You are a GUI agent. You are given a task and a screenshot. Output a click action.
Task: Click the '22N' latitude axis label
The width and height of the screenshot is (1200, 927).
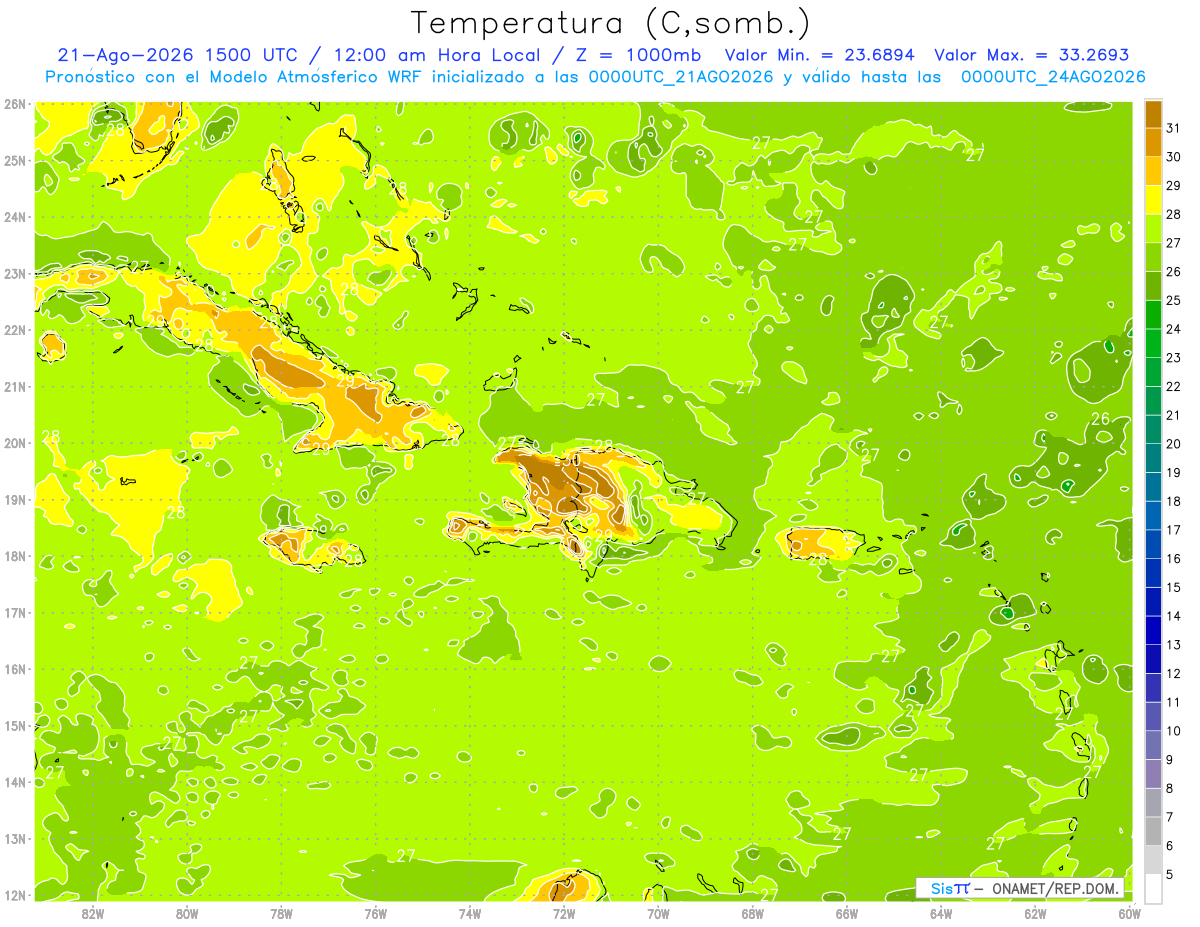click(x=15, y=330)
